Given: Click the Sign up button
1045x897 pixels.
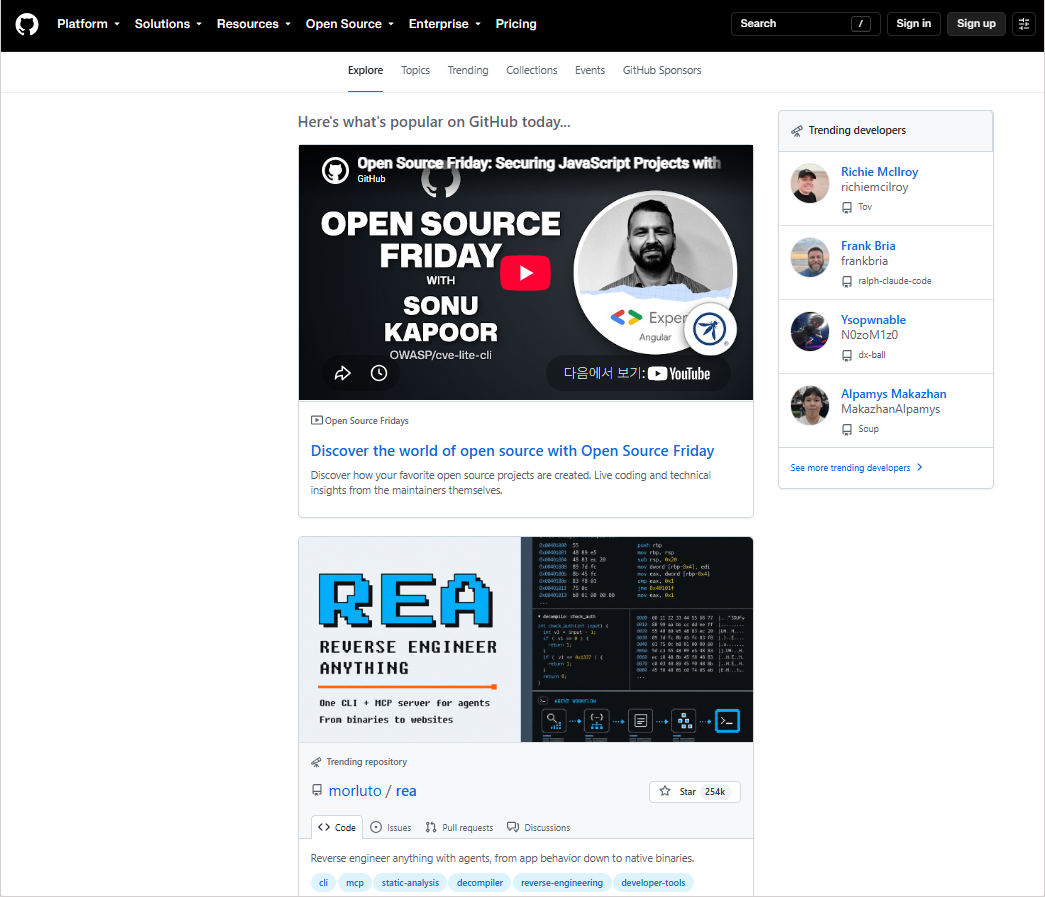Looking at the screenshot, I should pyautogui.click(x=976, y=24).
